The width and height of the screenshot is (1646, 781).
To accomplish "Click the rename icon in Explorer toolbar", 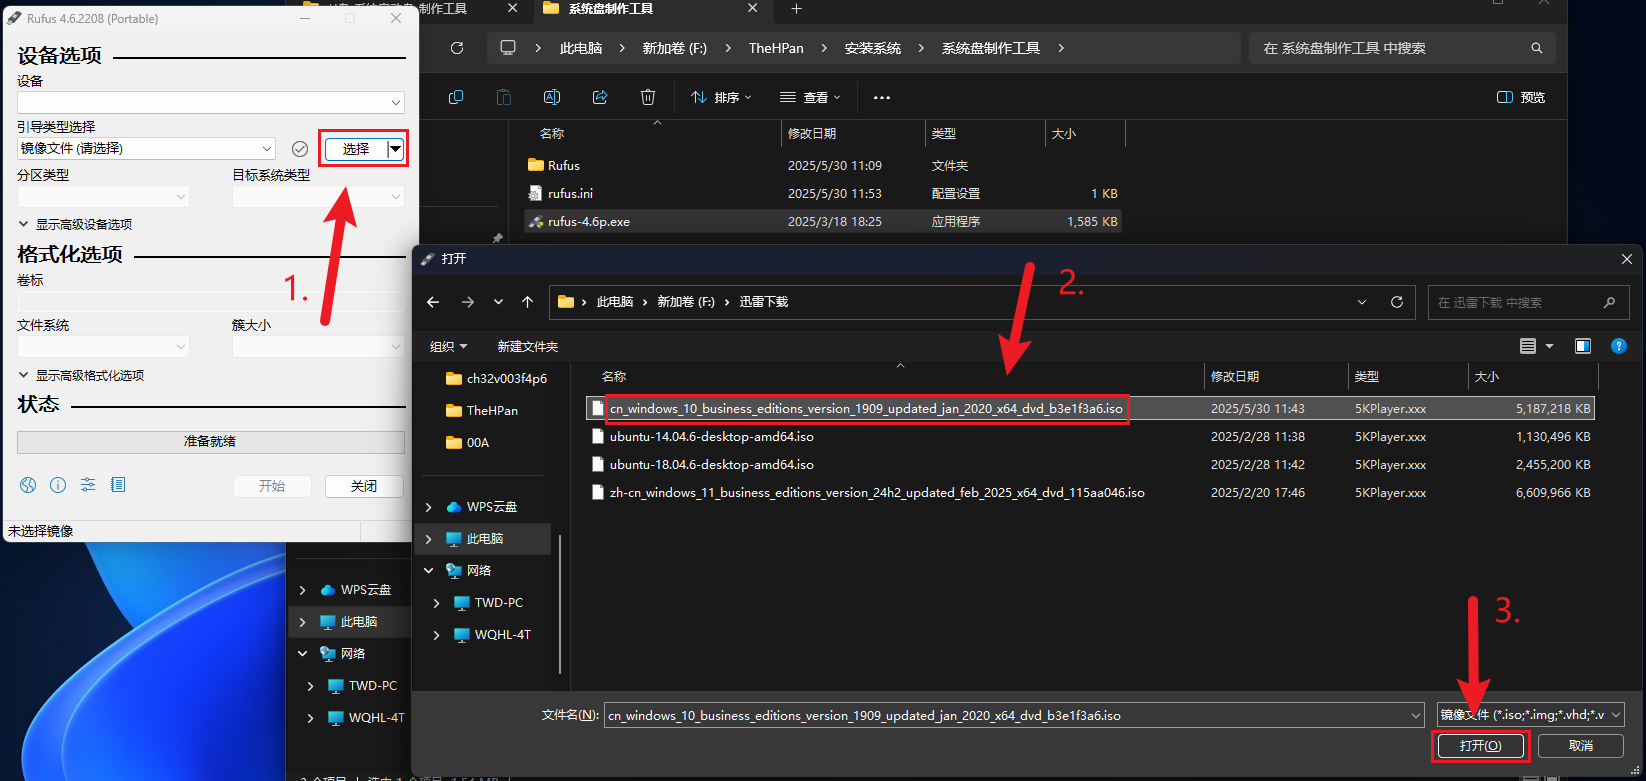I will click(x=552, y=97).
